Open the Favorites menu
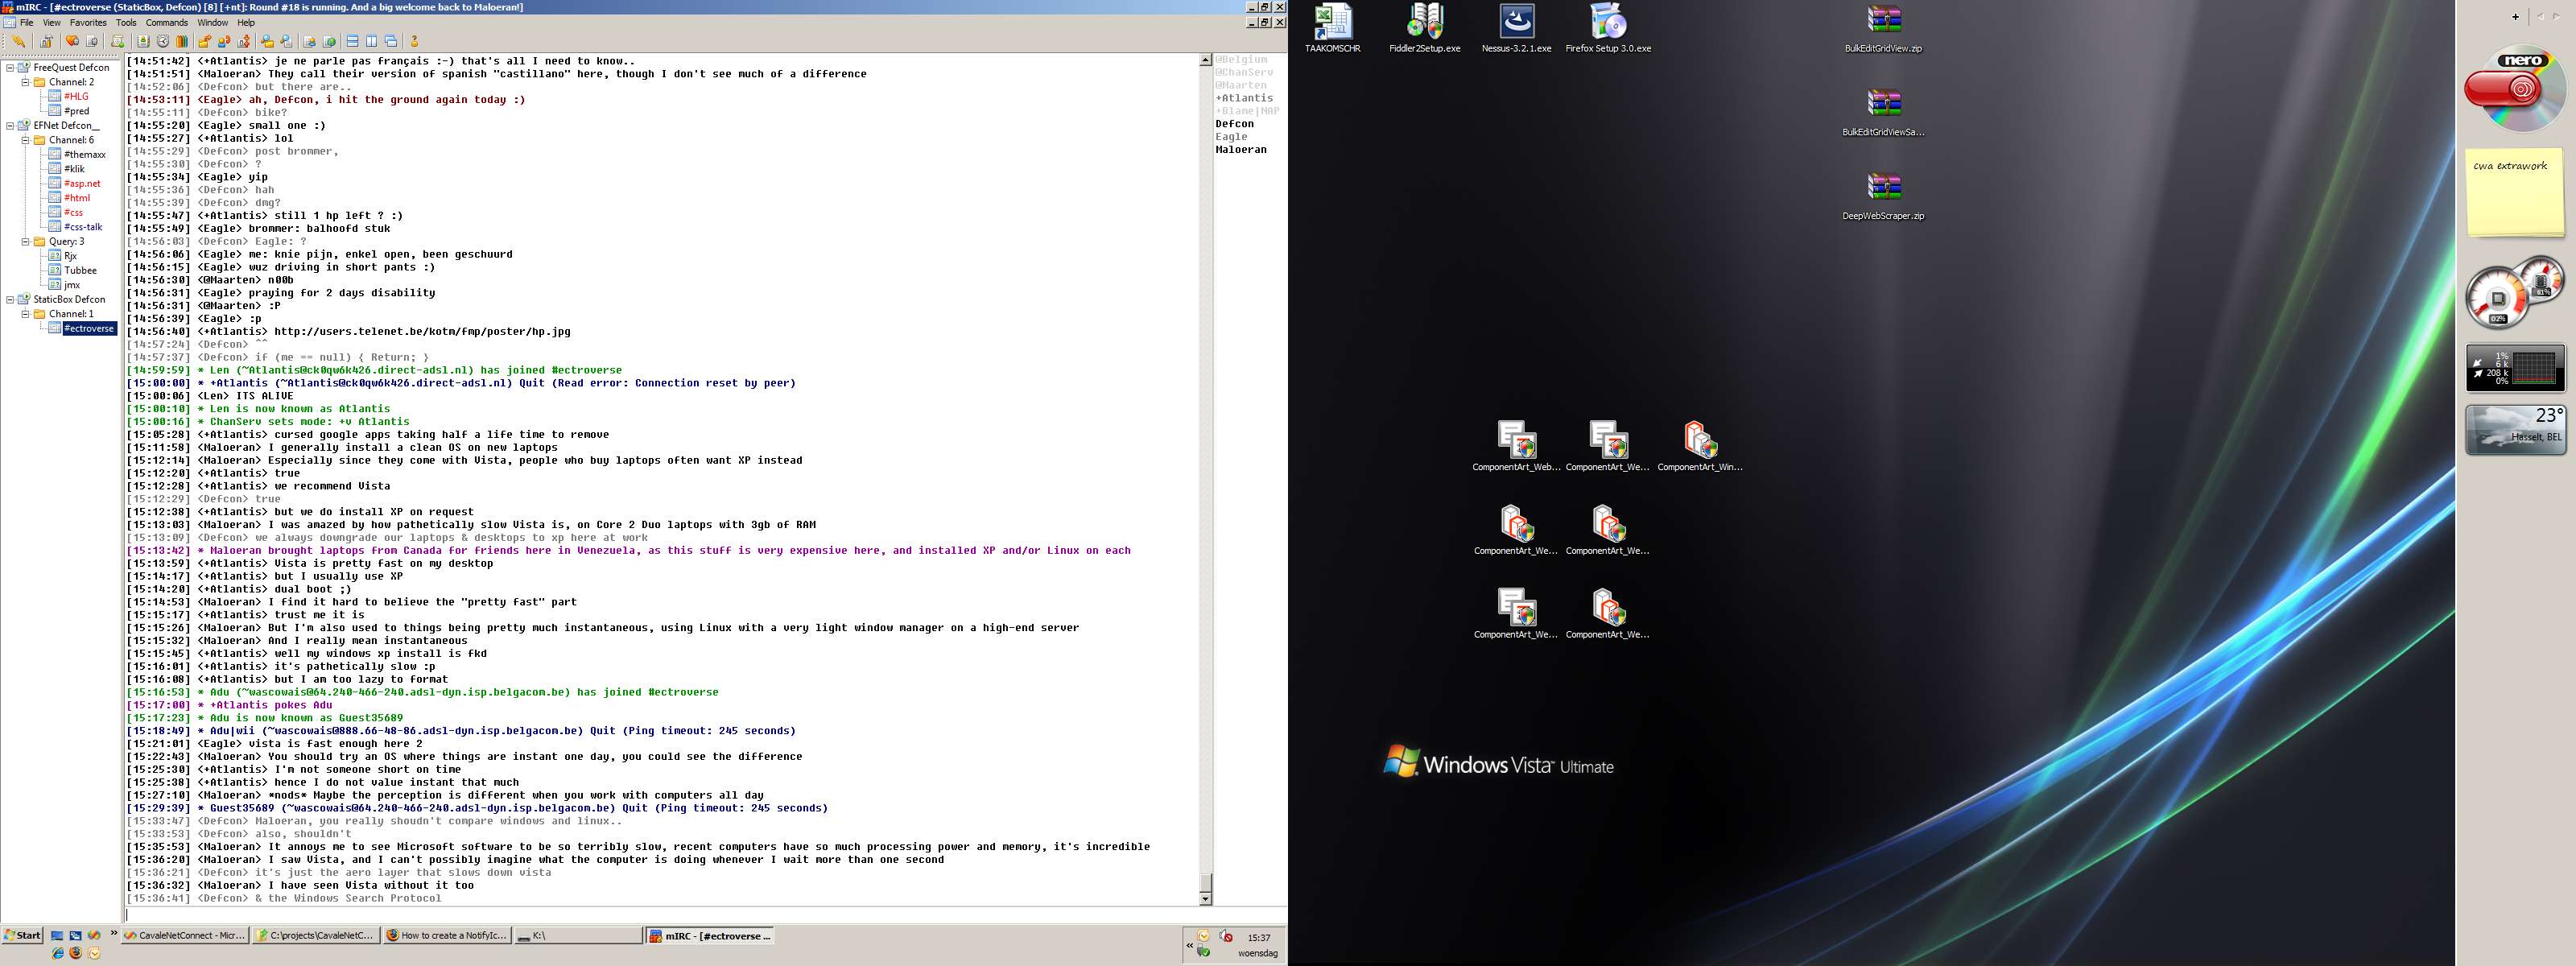 point(88,22)
